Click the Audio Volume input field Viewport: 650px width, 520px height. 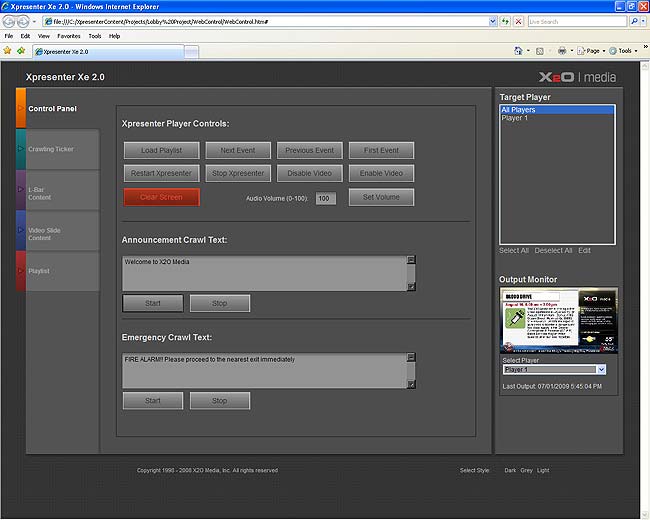click(325, 198)
